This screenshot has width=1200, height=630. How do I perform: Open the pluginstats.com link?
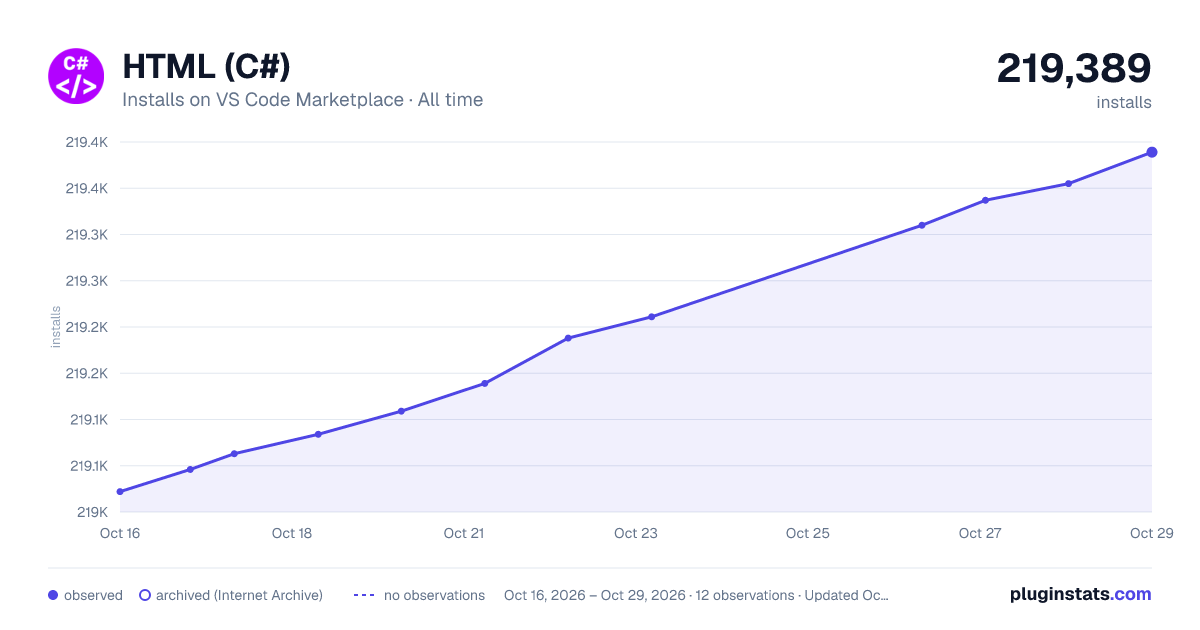point(1080,594)
